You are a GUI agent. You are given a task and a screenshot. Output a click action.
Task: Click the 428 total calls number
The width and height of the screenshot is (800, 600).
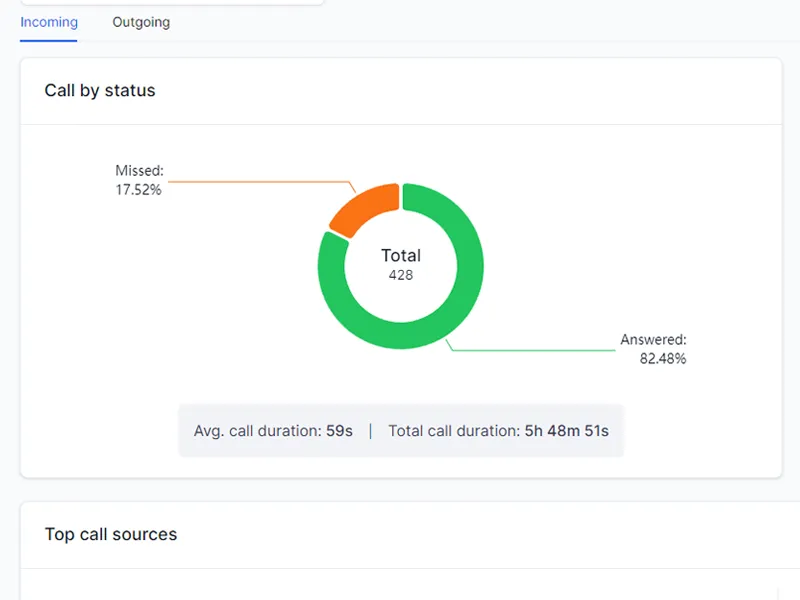tap(401, 275)
